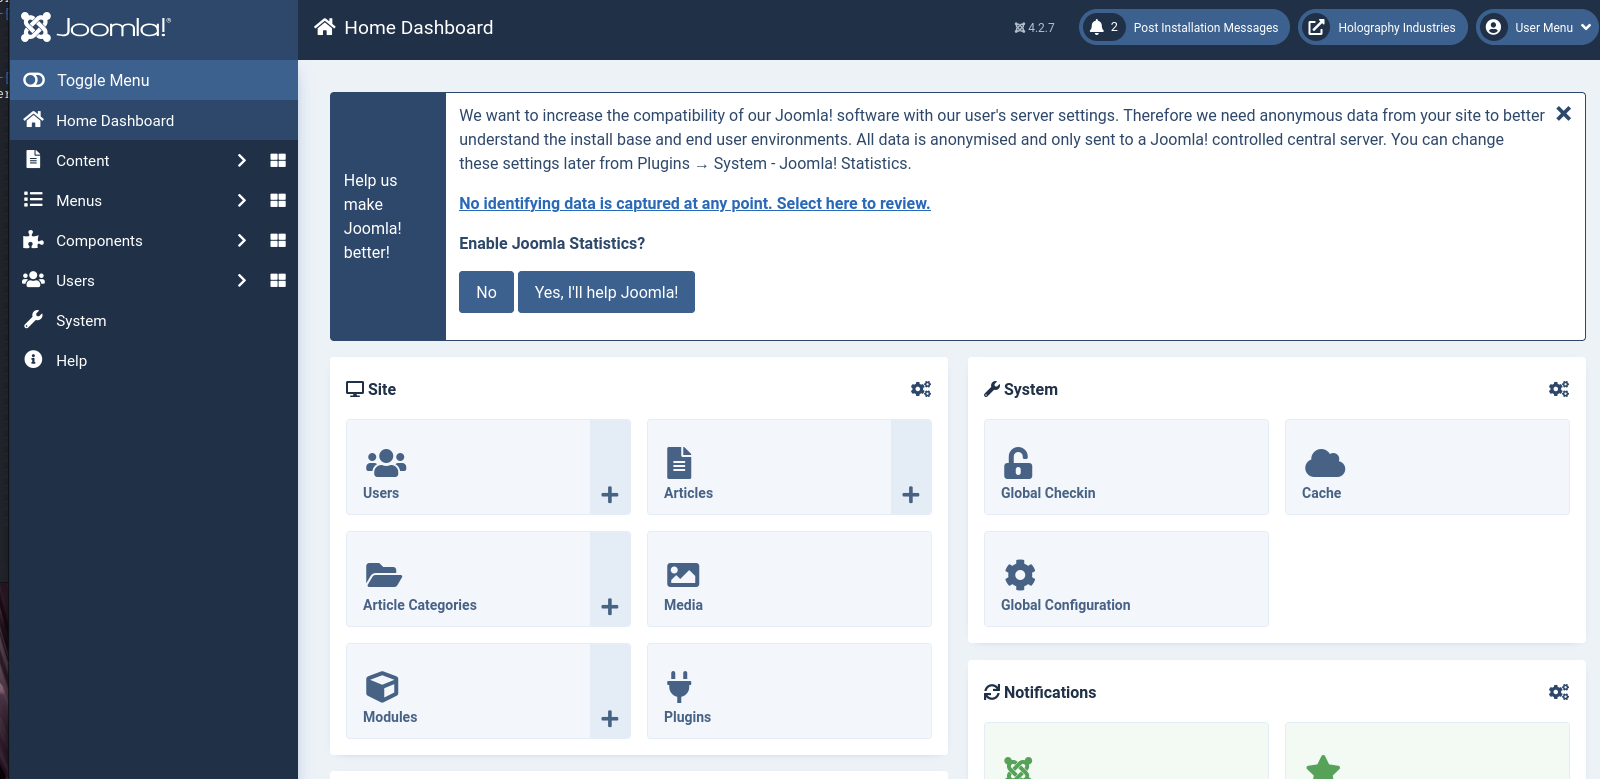Open the Notifications module settings cogs

1559,692
